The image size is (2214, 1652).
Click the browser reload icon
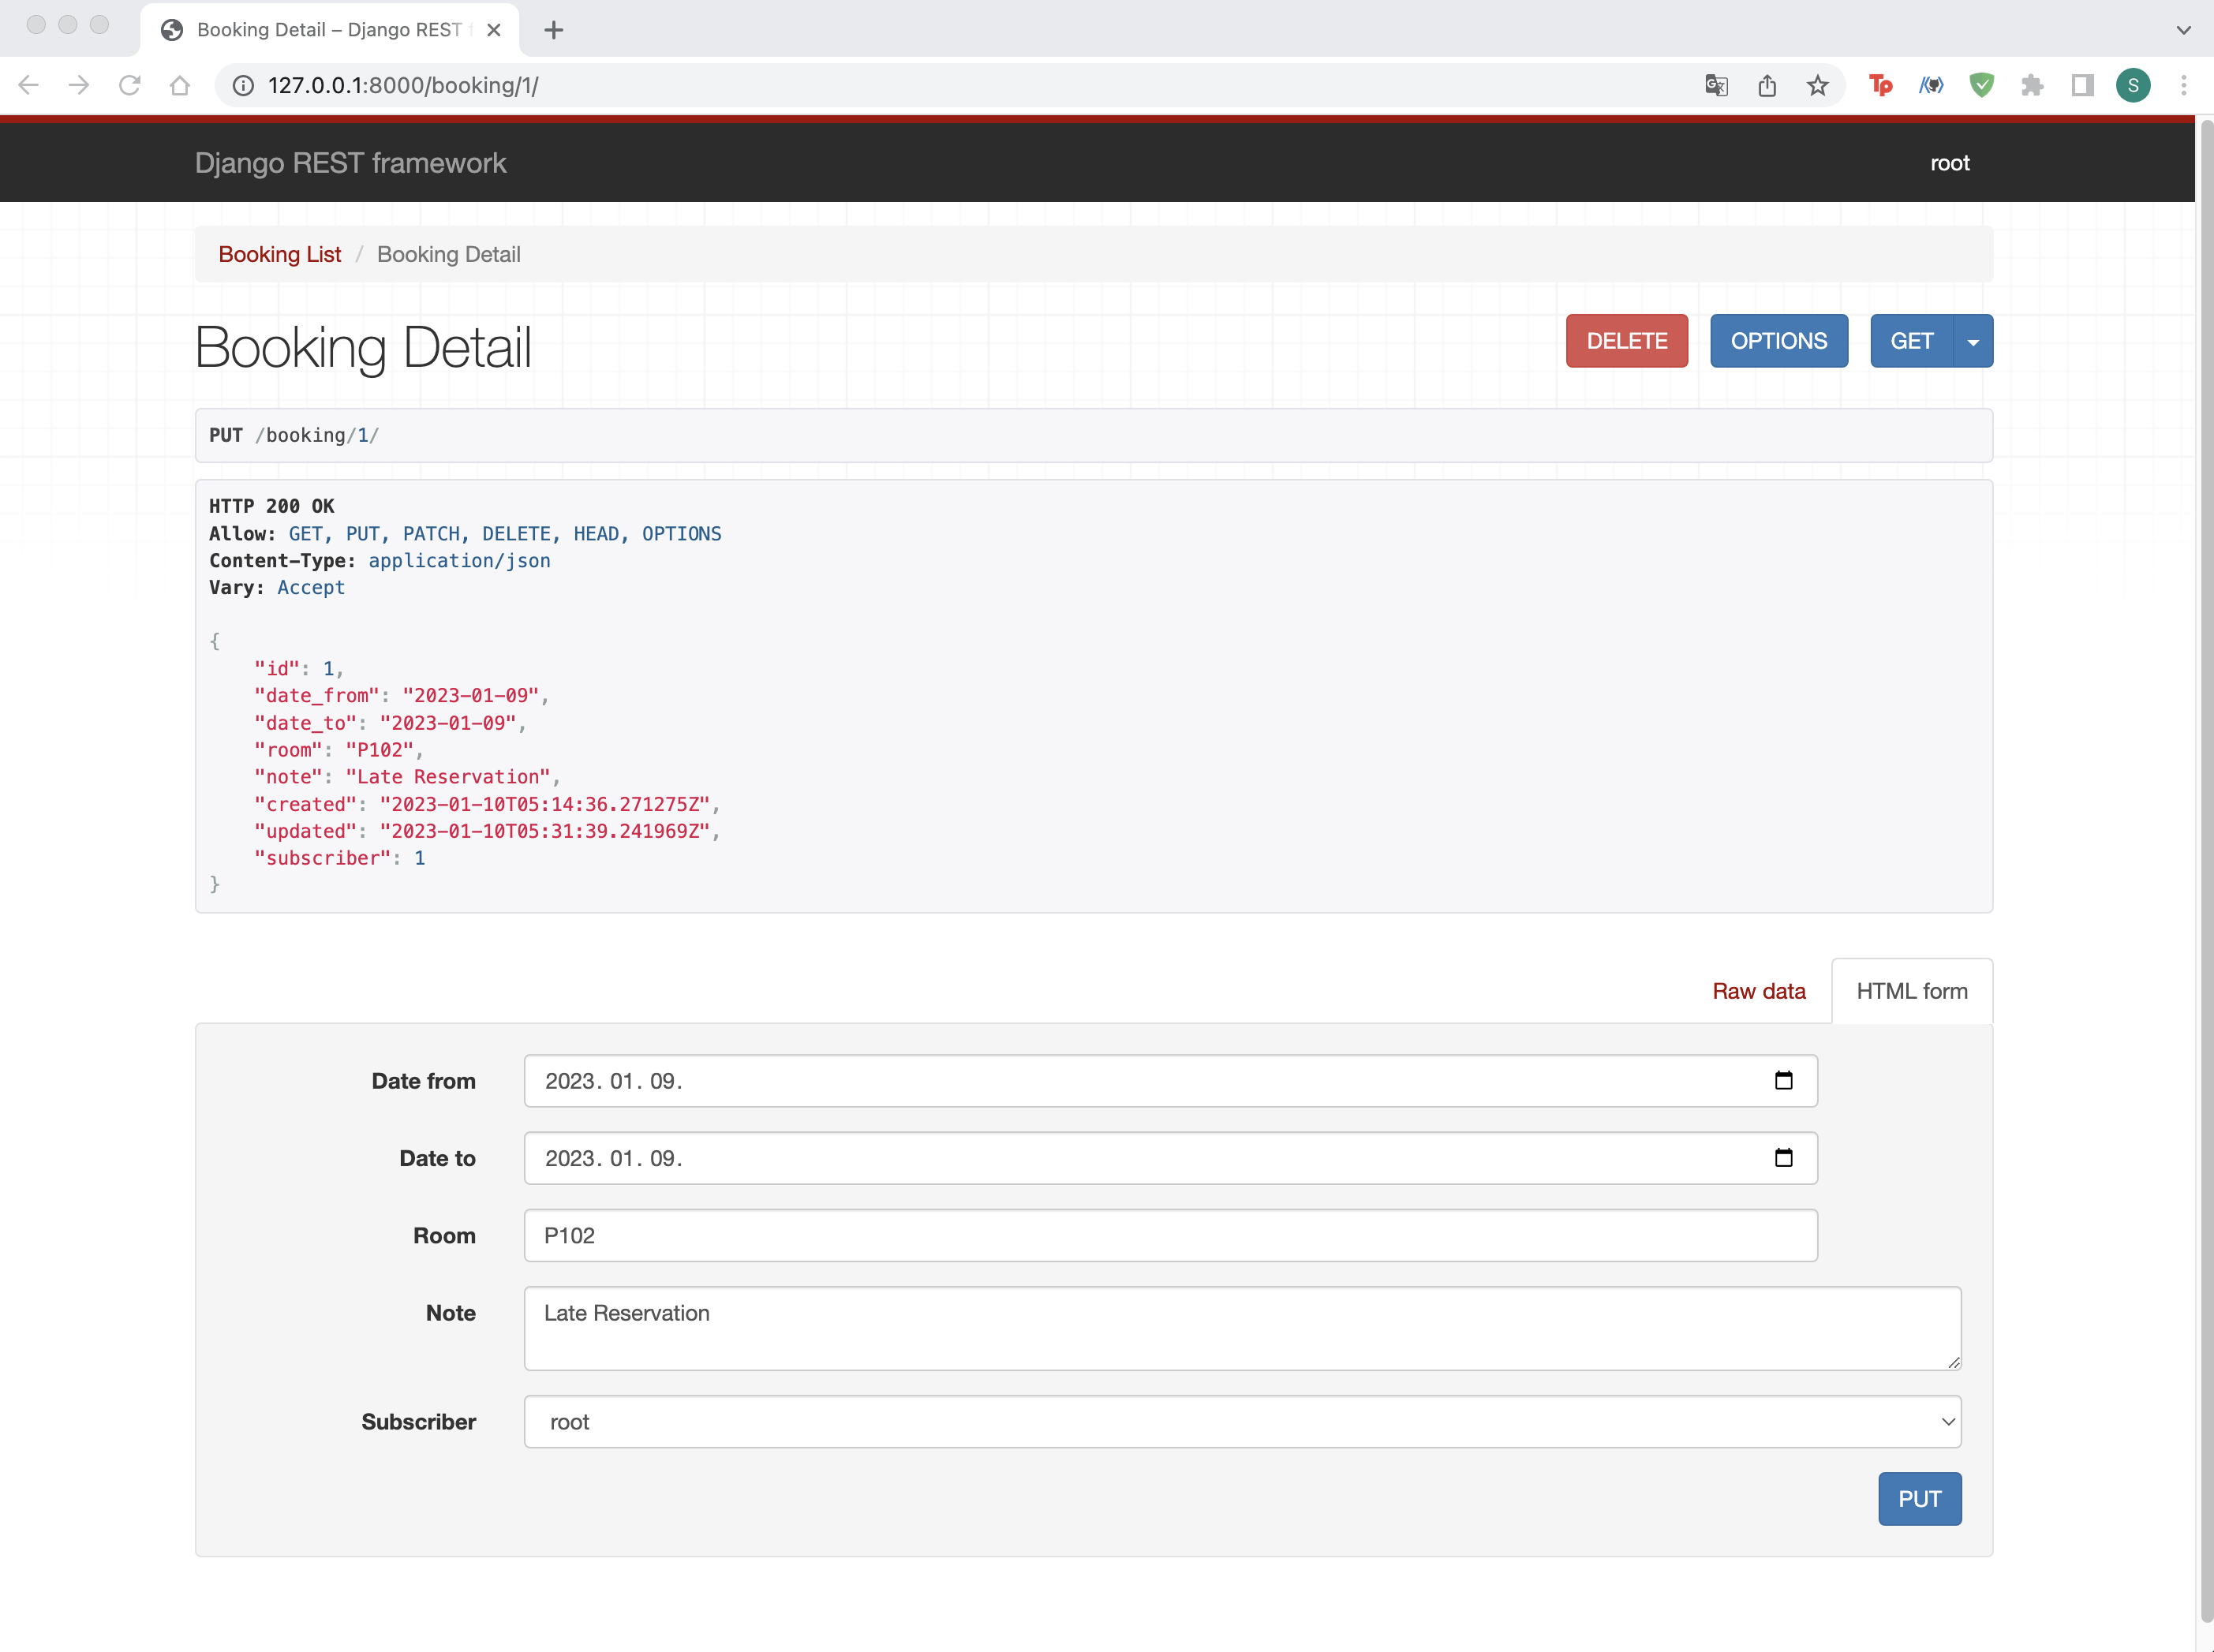click(129, 86)
